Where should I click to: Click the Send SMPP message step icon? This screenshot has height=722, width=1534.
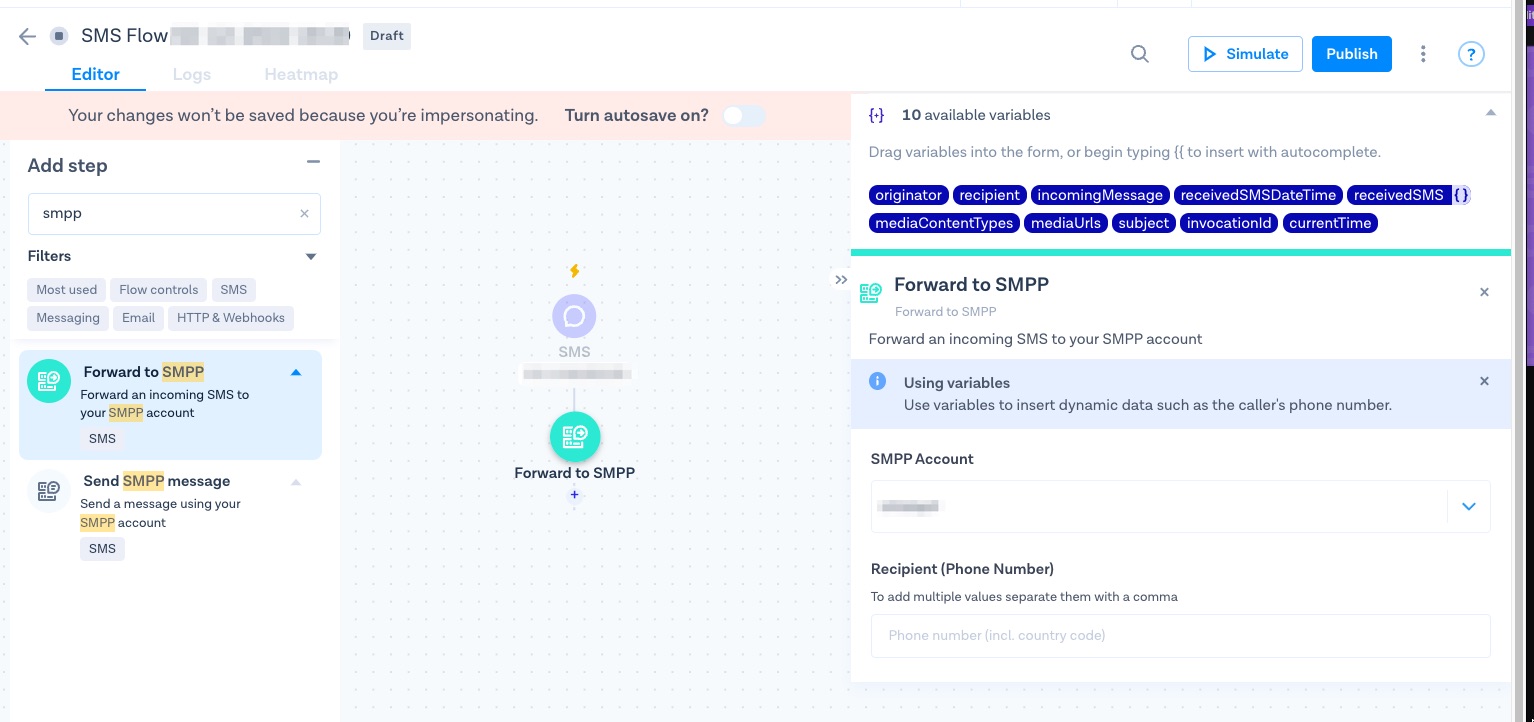click(48, 491)
